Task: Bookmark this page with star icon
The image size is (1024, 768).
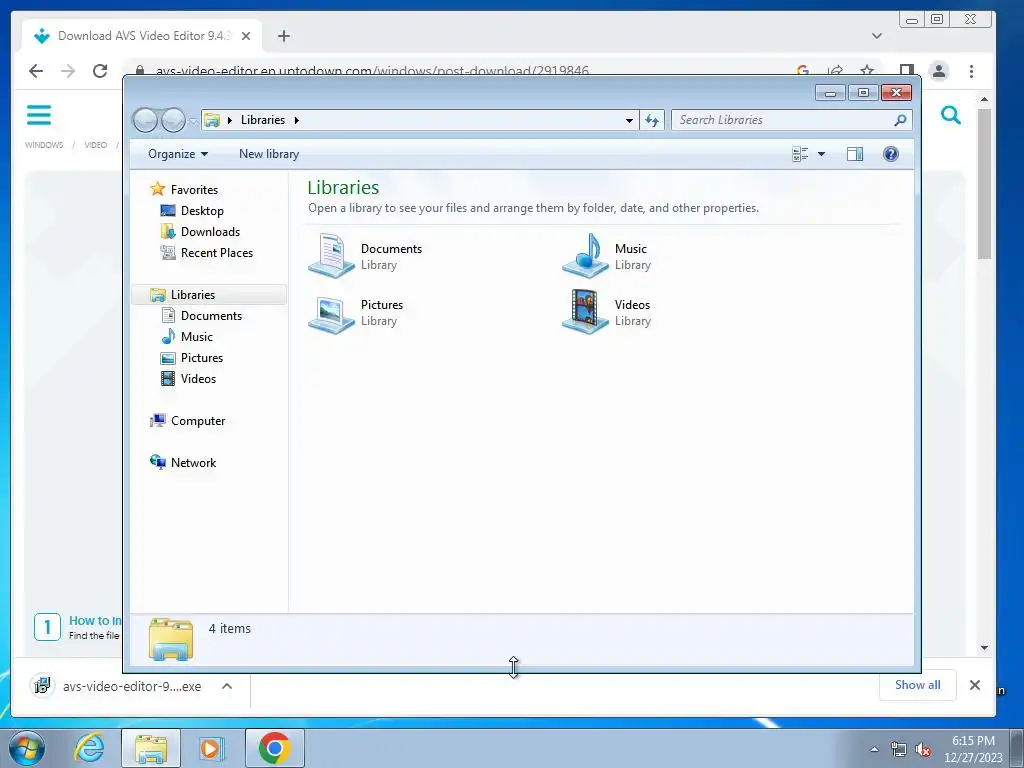Action: click(x=867, y=70)
